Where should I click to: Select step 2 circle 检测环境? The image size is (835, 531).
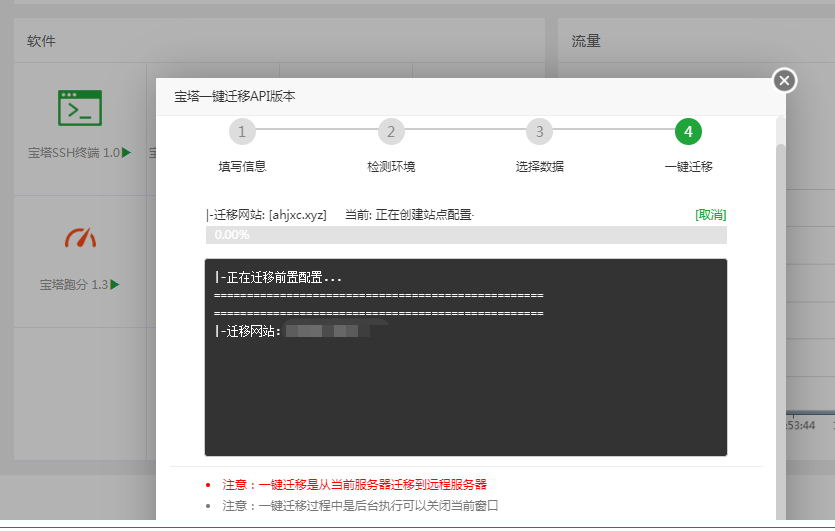click(391, 132)
